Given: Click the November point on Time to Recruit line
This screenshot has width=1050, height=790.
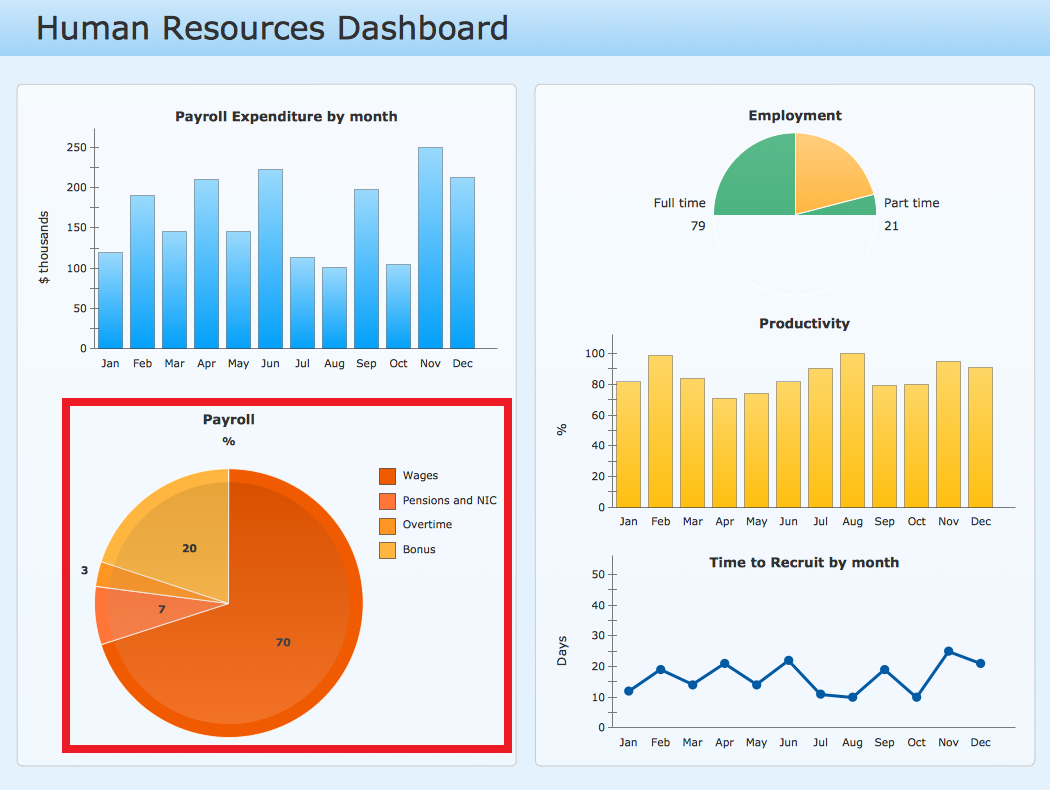Looking at the screenshot, I should coord(948,651).
